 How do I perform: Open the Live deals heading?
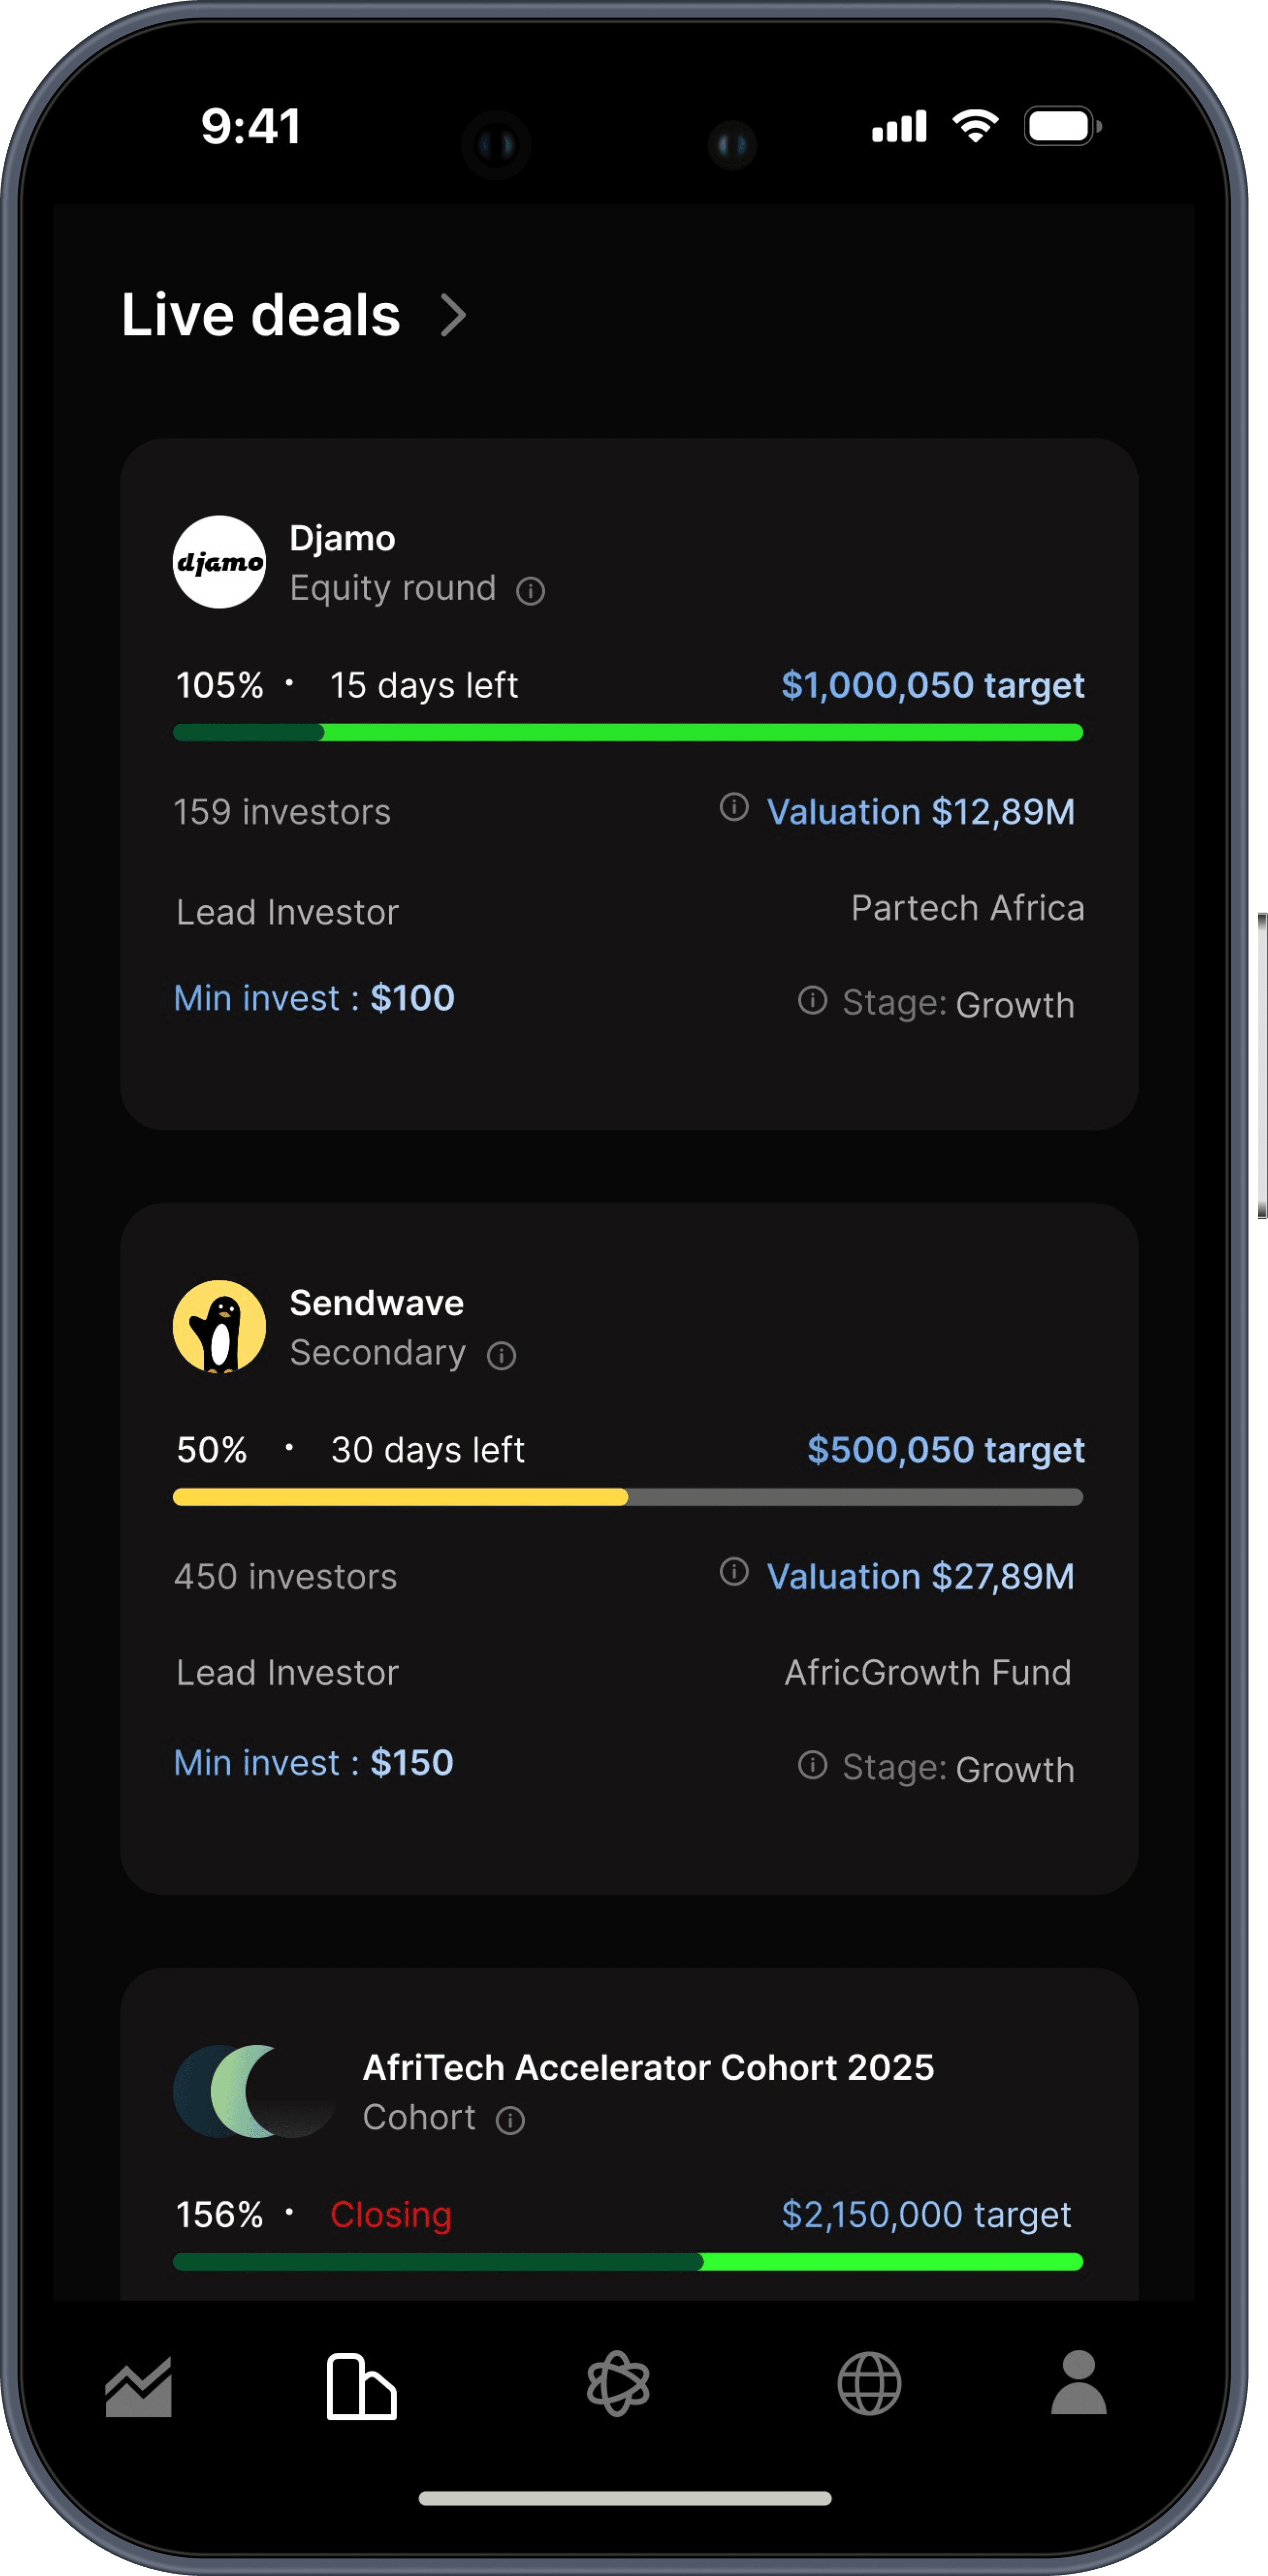261,316
